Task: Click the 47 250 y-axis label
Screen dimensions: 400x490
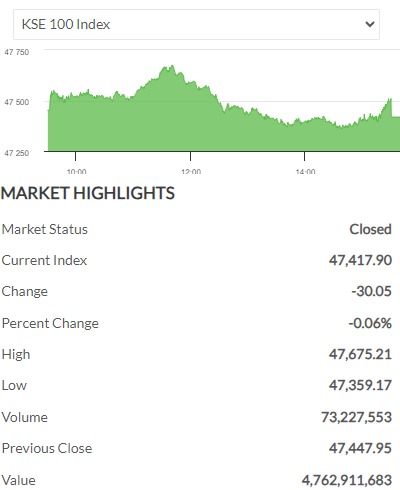Action: [x=17, y=153]
